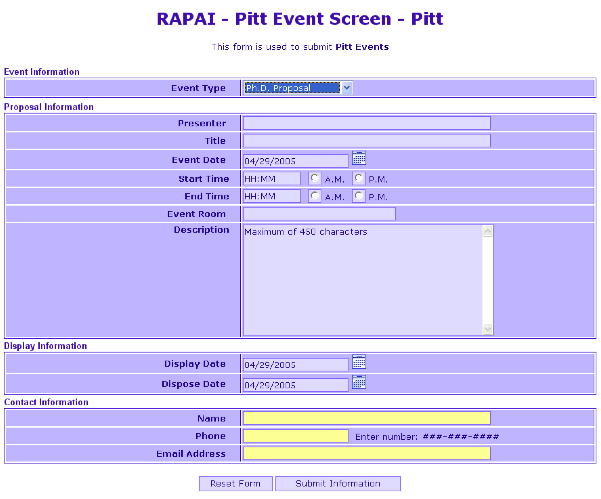Viewport: 601px width, 499px height.
Task: Focus the Event Room input field
Action: 319,214
